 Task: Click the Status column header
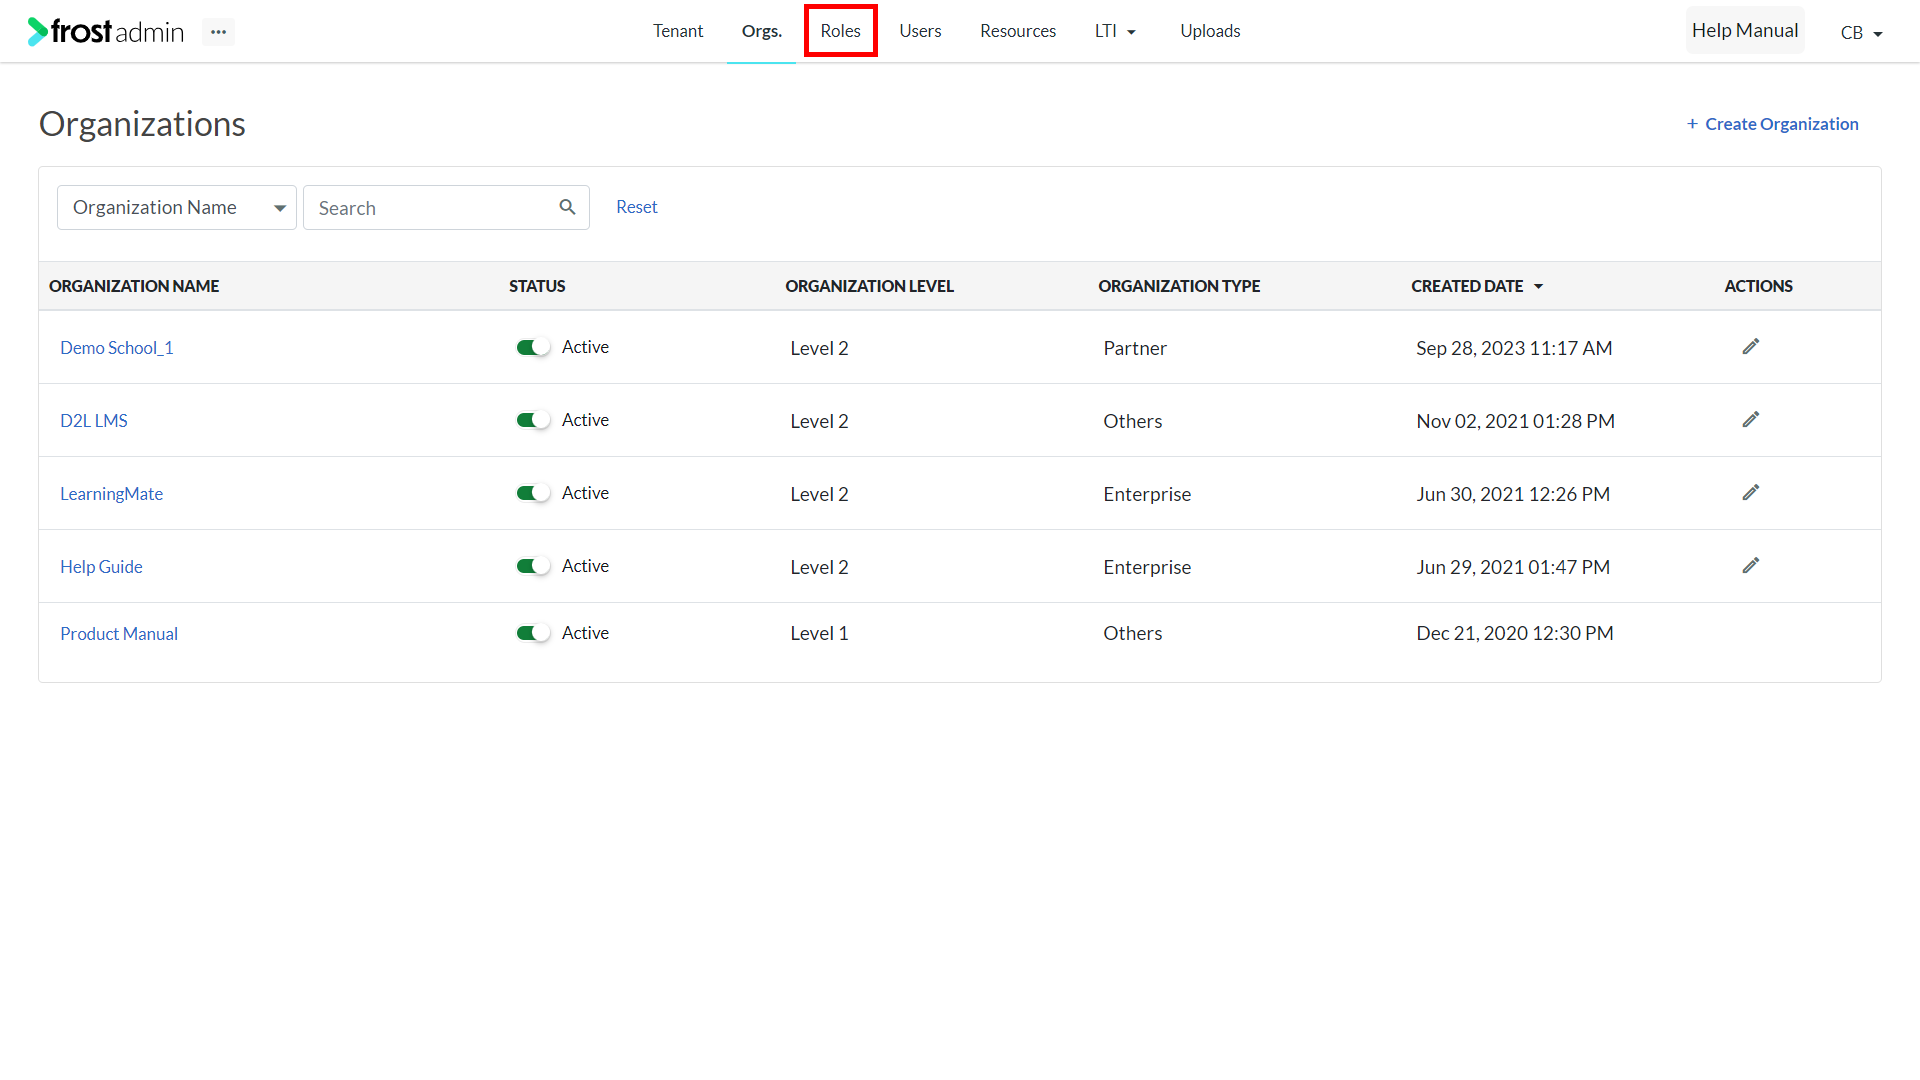537,286
